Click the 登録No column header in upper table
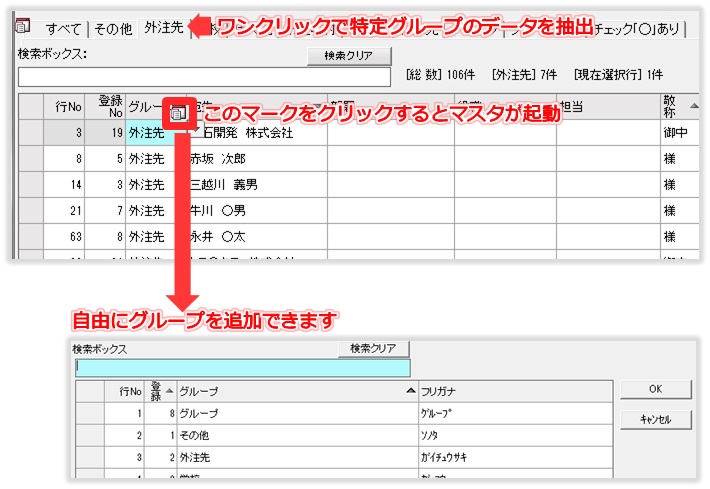This screenshot has width=710, height=489. pos(106,106)
